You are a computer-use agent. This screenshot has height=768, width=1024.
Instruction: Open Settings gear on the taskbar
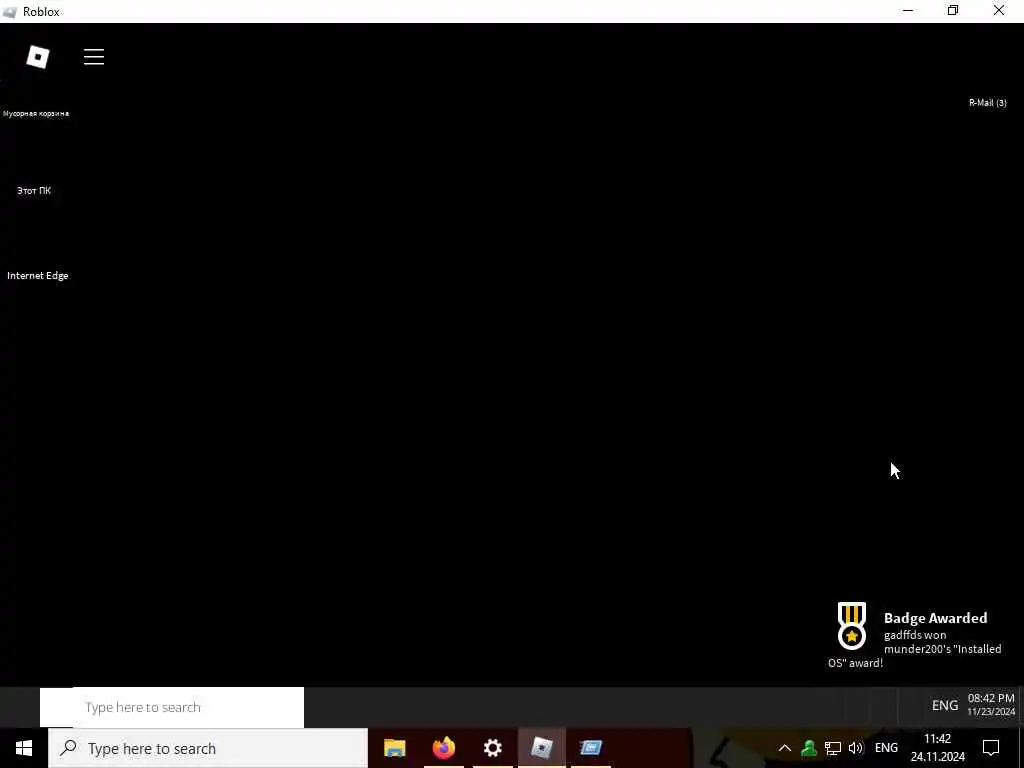(x=492, y=748)
